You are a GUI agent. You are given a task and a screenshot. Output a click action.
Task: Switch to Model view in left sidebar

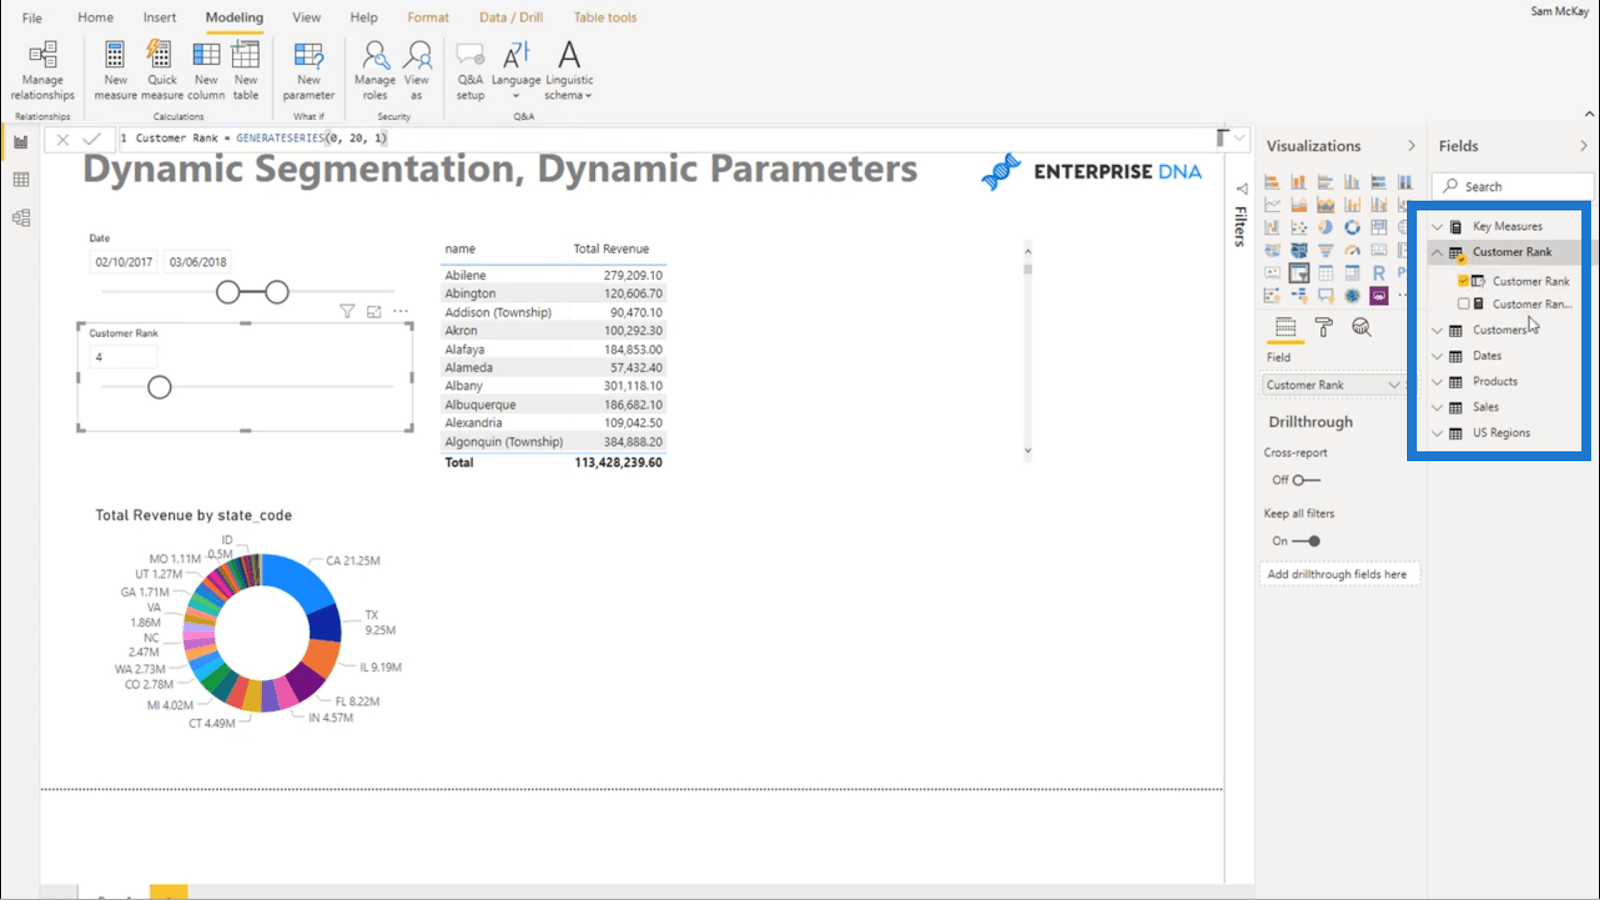(21, 218)
